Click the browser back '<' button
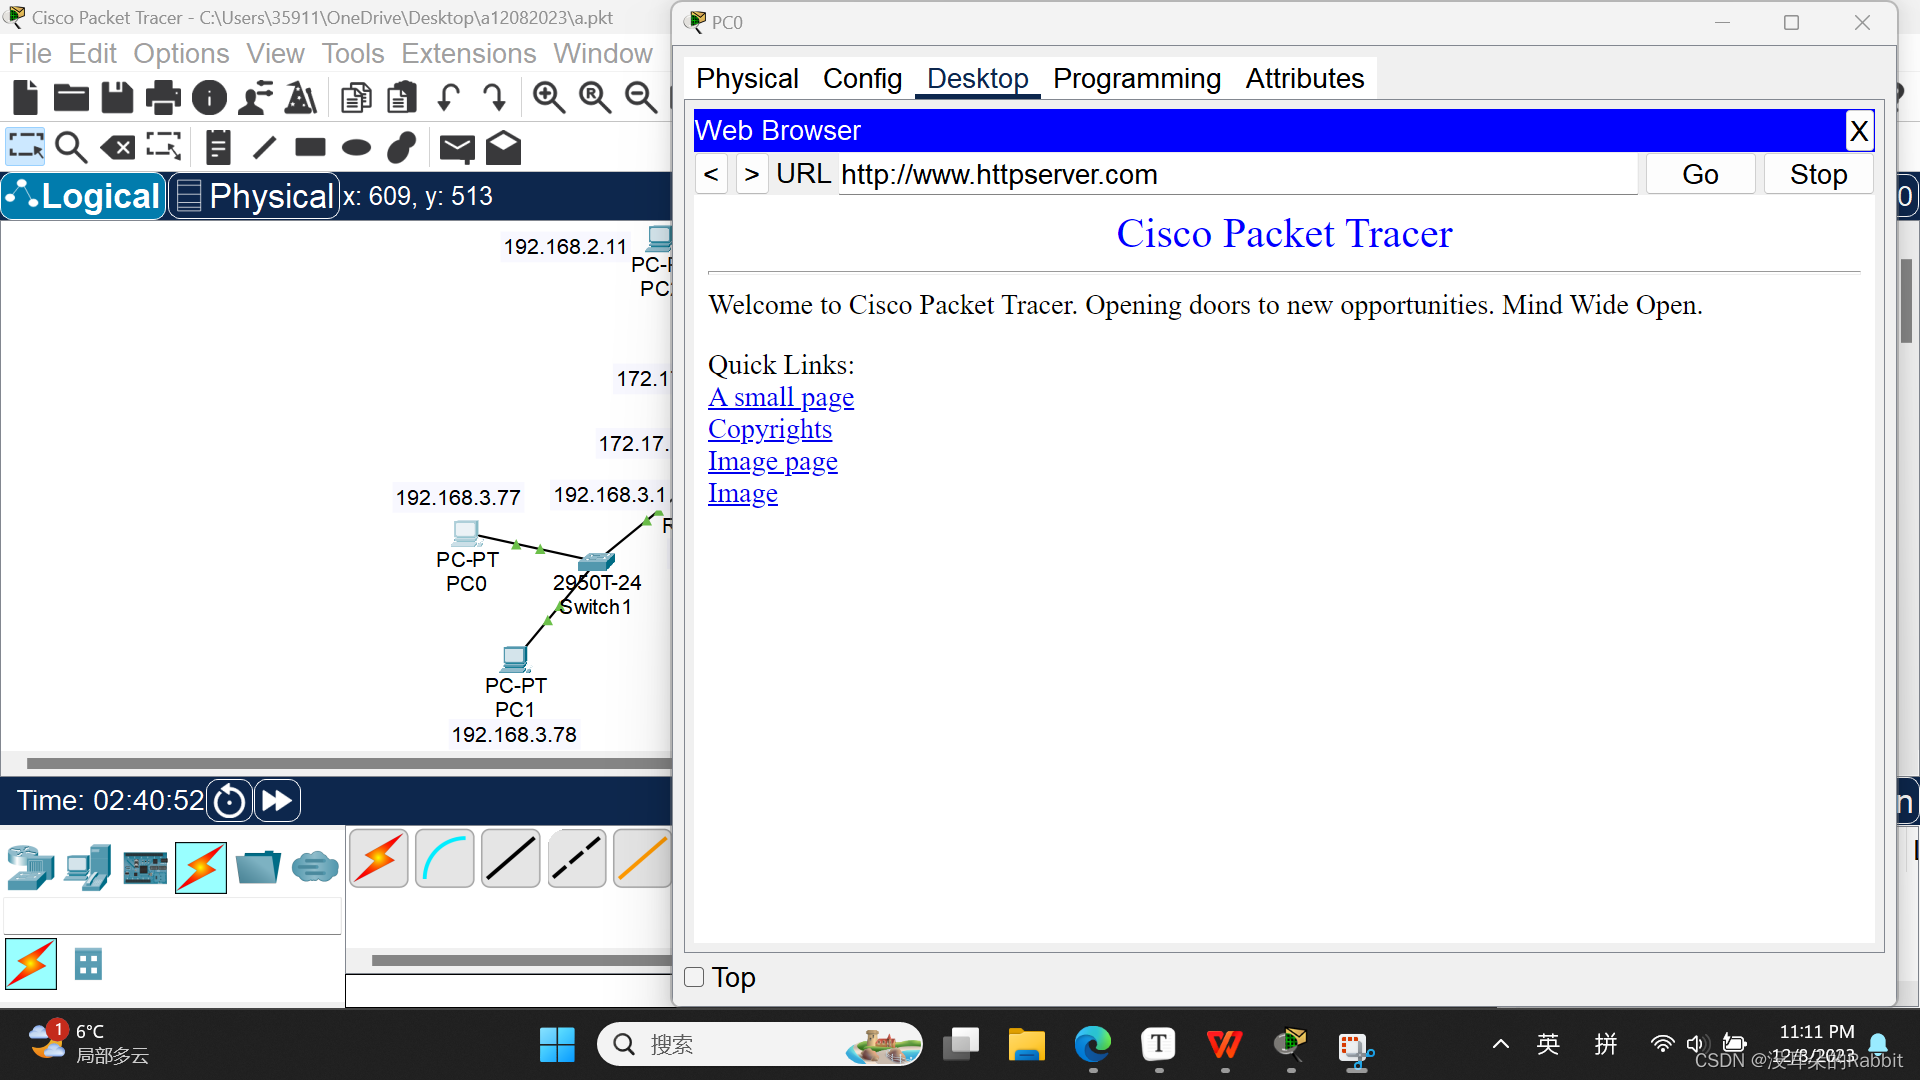1920x1080 pixels. pos(711,174)
